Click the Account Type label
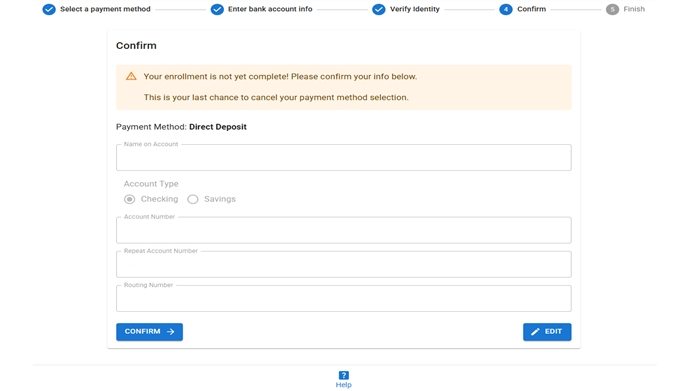Image resolution: width=690 pixels, height=391 pixels. coord(151,184)
